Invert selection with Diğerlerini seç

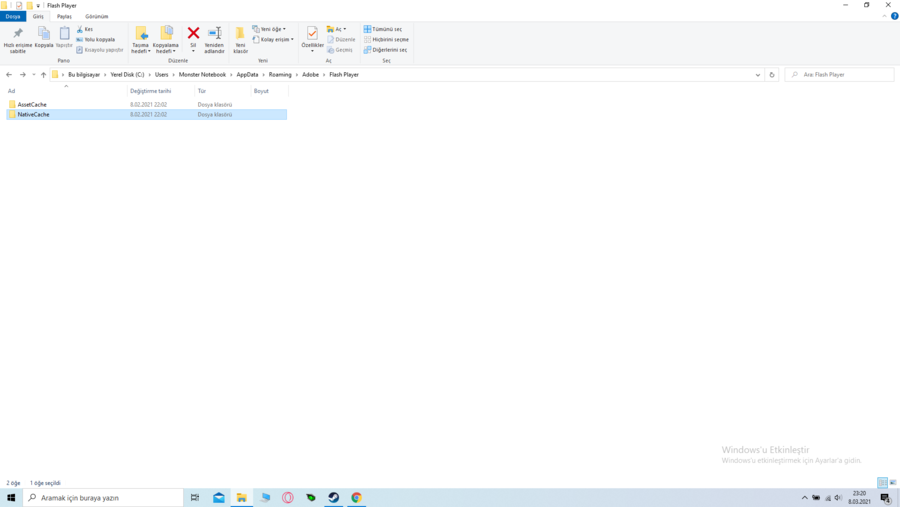point(385,50)
